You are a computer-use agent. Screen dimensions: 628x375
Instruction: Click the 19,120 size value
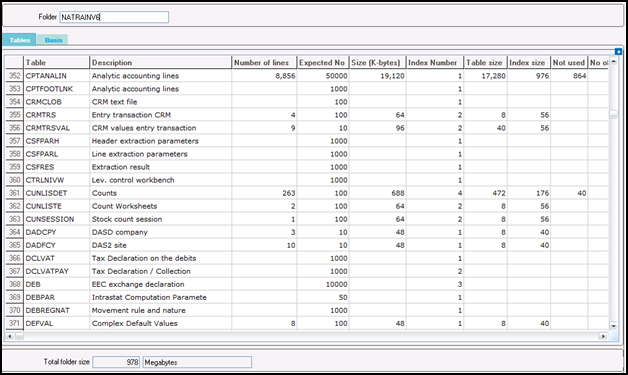392,76
